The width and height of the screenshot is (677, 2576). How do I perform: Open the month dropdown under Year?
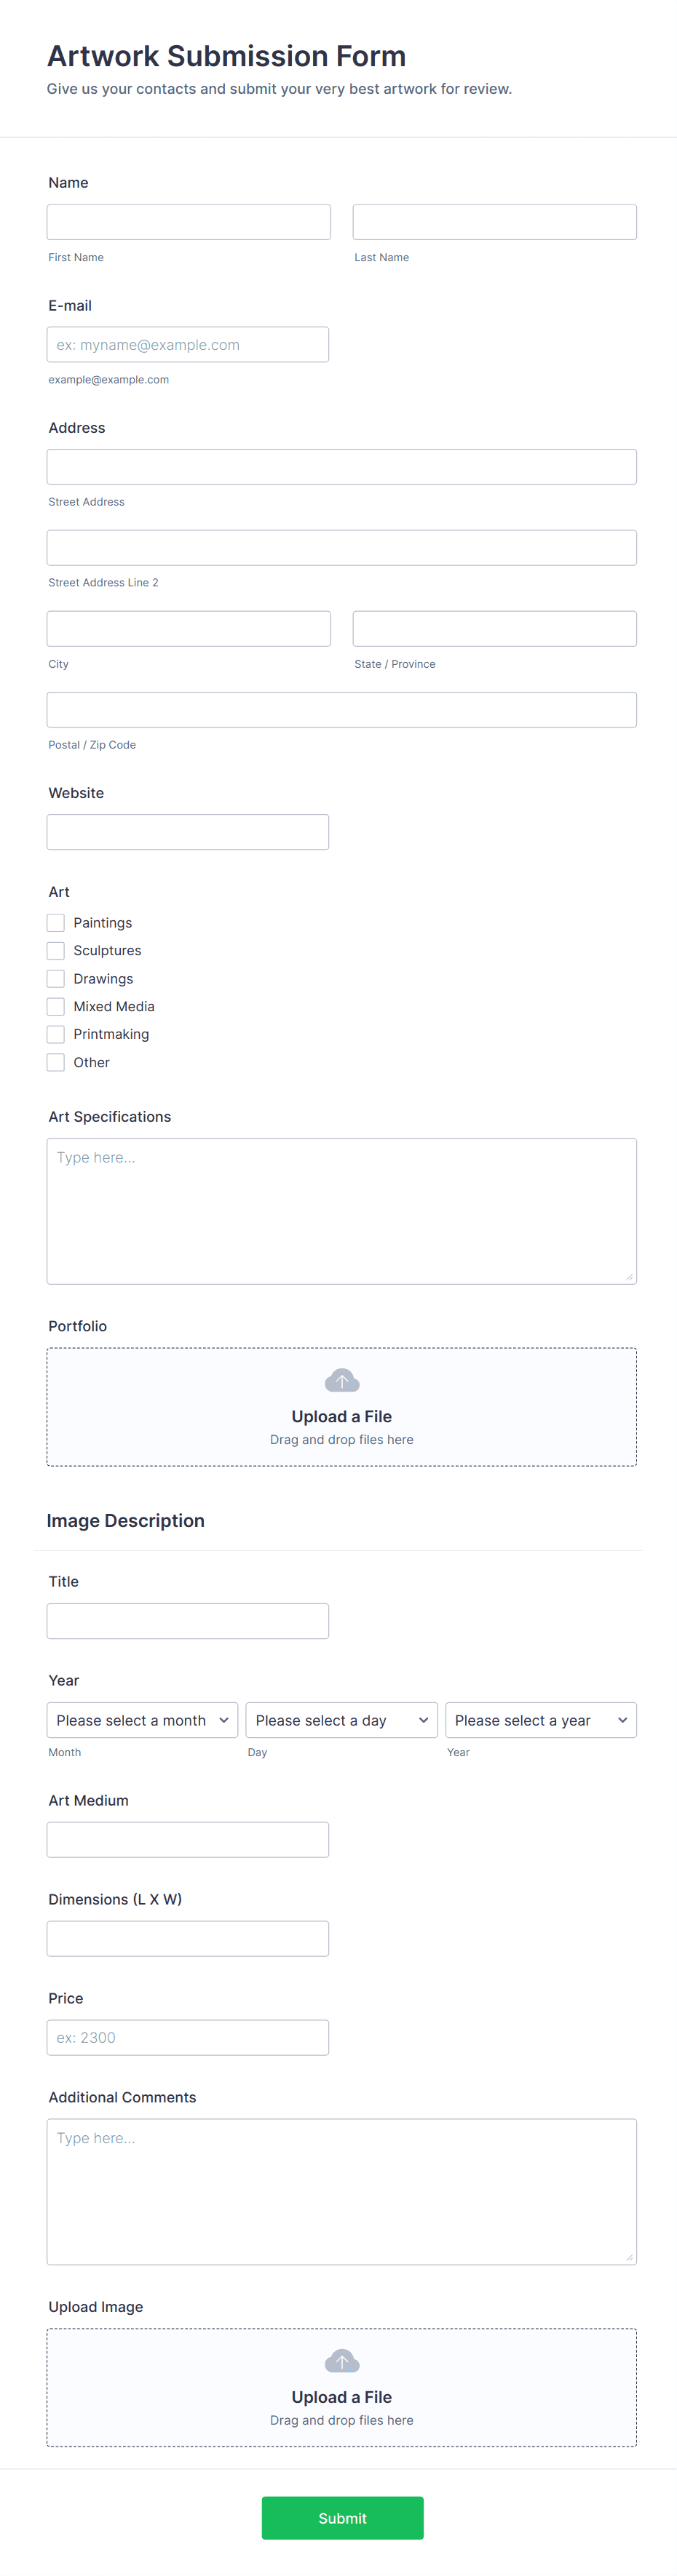141,1719
